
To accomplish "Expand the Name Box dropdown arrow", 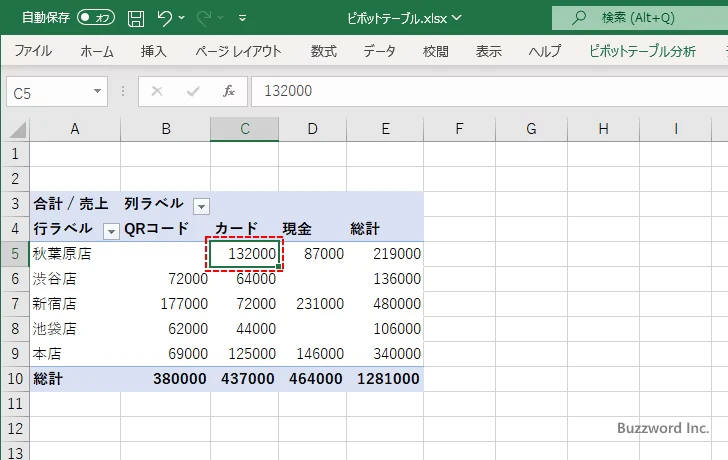I will point(98,91).
